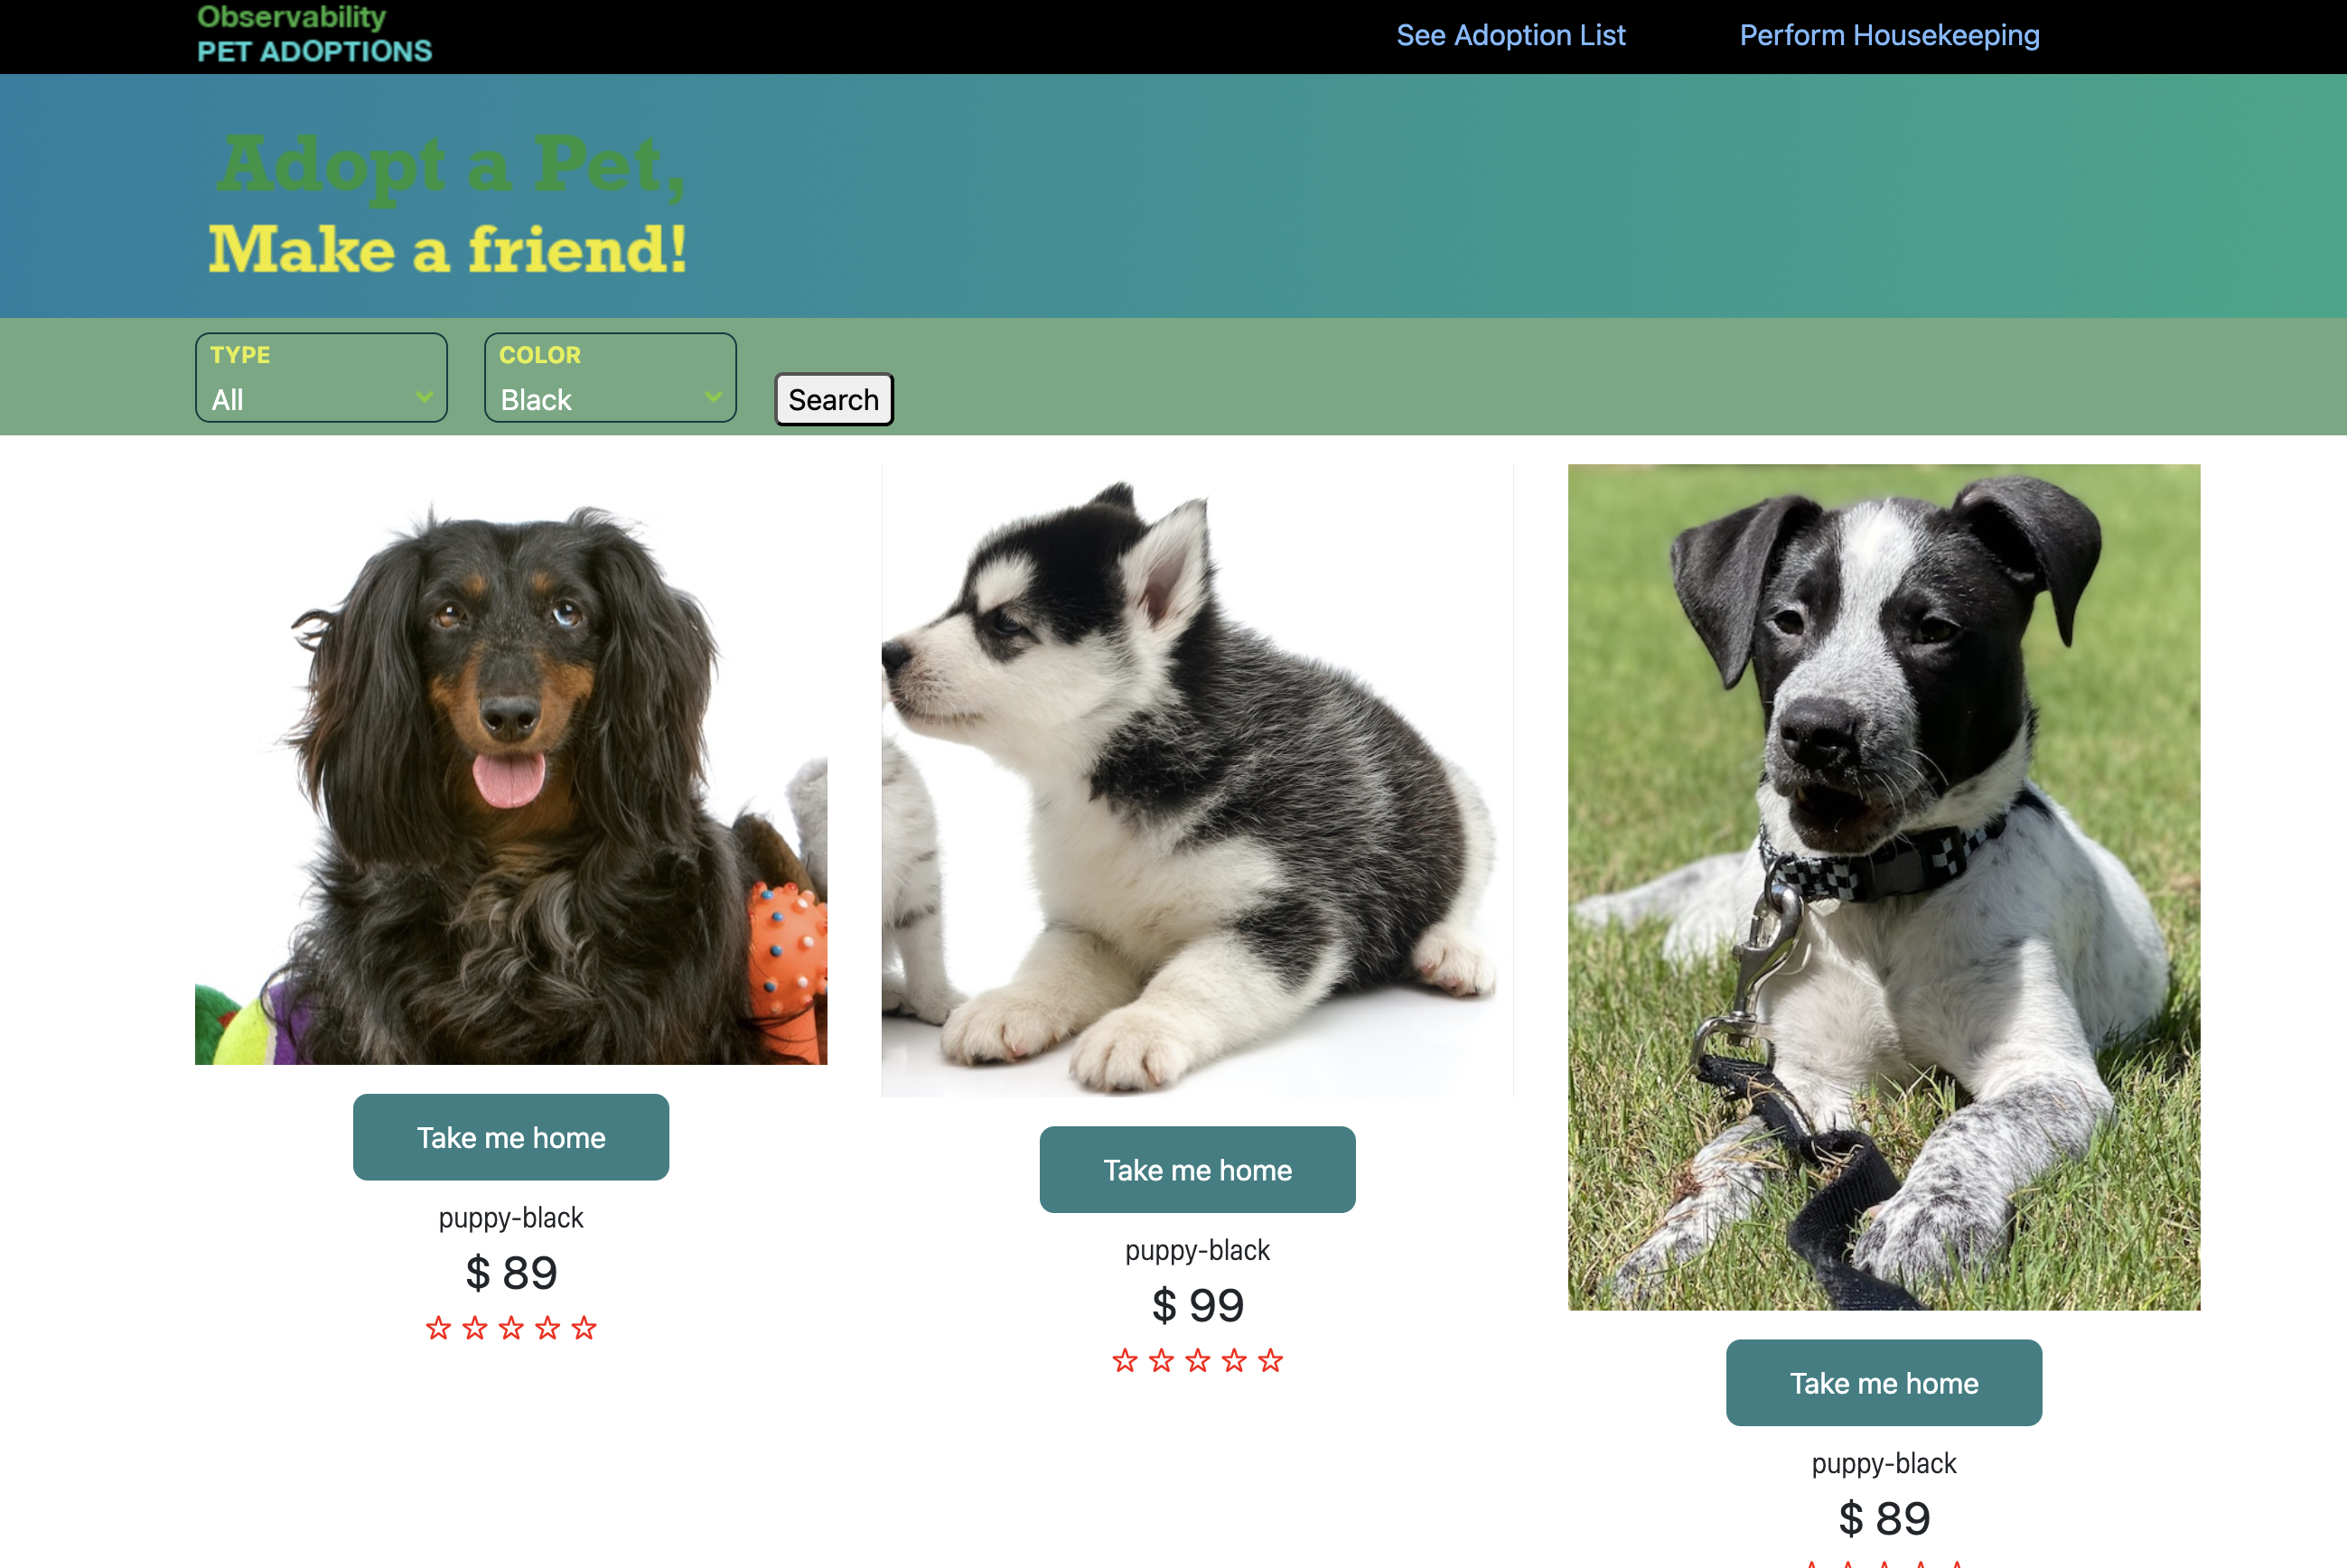Click the fourth star under the $99 husky puppy
The width and height of the screenshot is (2347, 1568).
click(1234, 1360)
